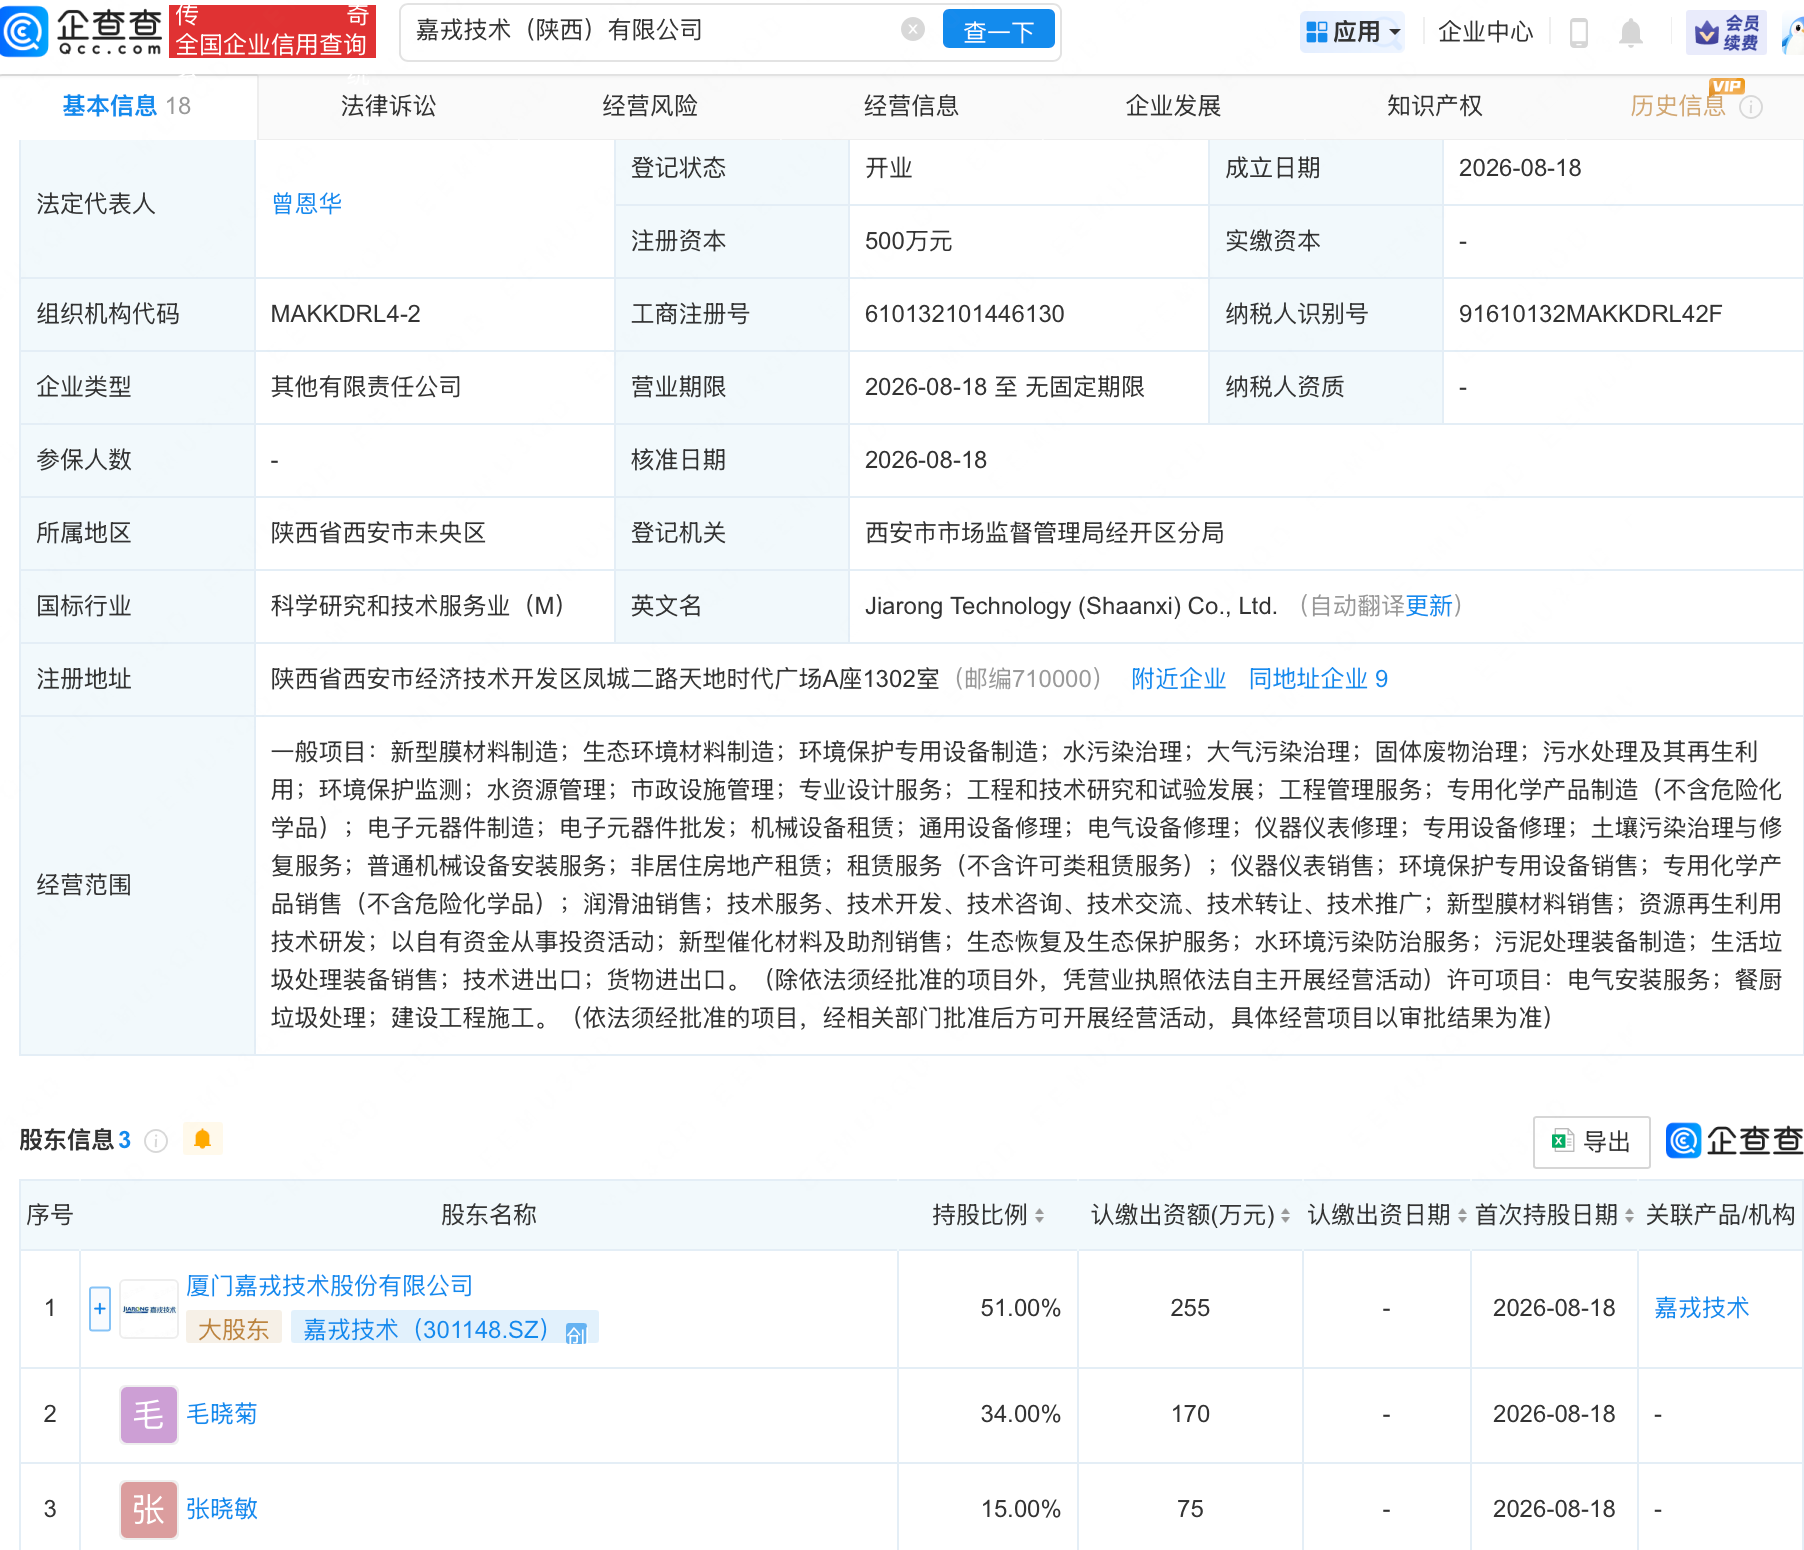Select 西安市市场监督管理局经开区分局 registration authority

click(1044, 533)
